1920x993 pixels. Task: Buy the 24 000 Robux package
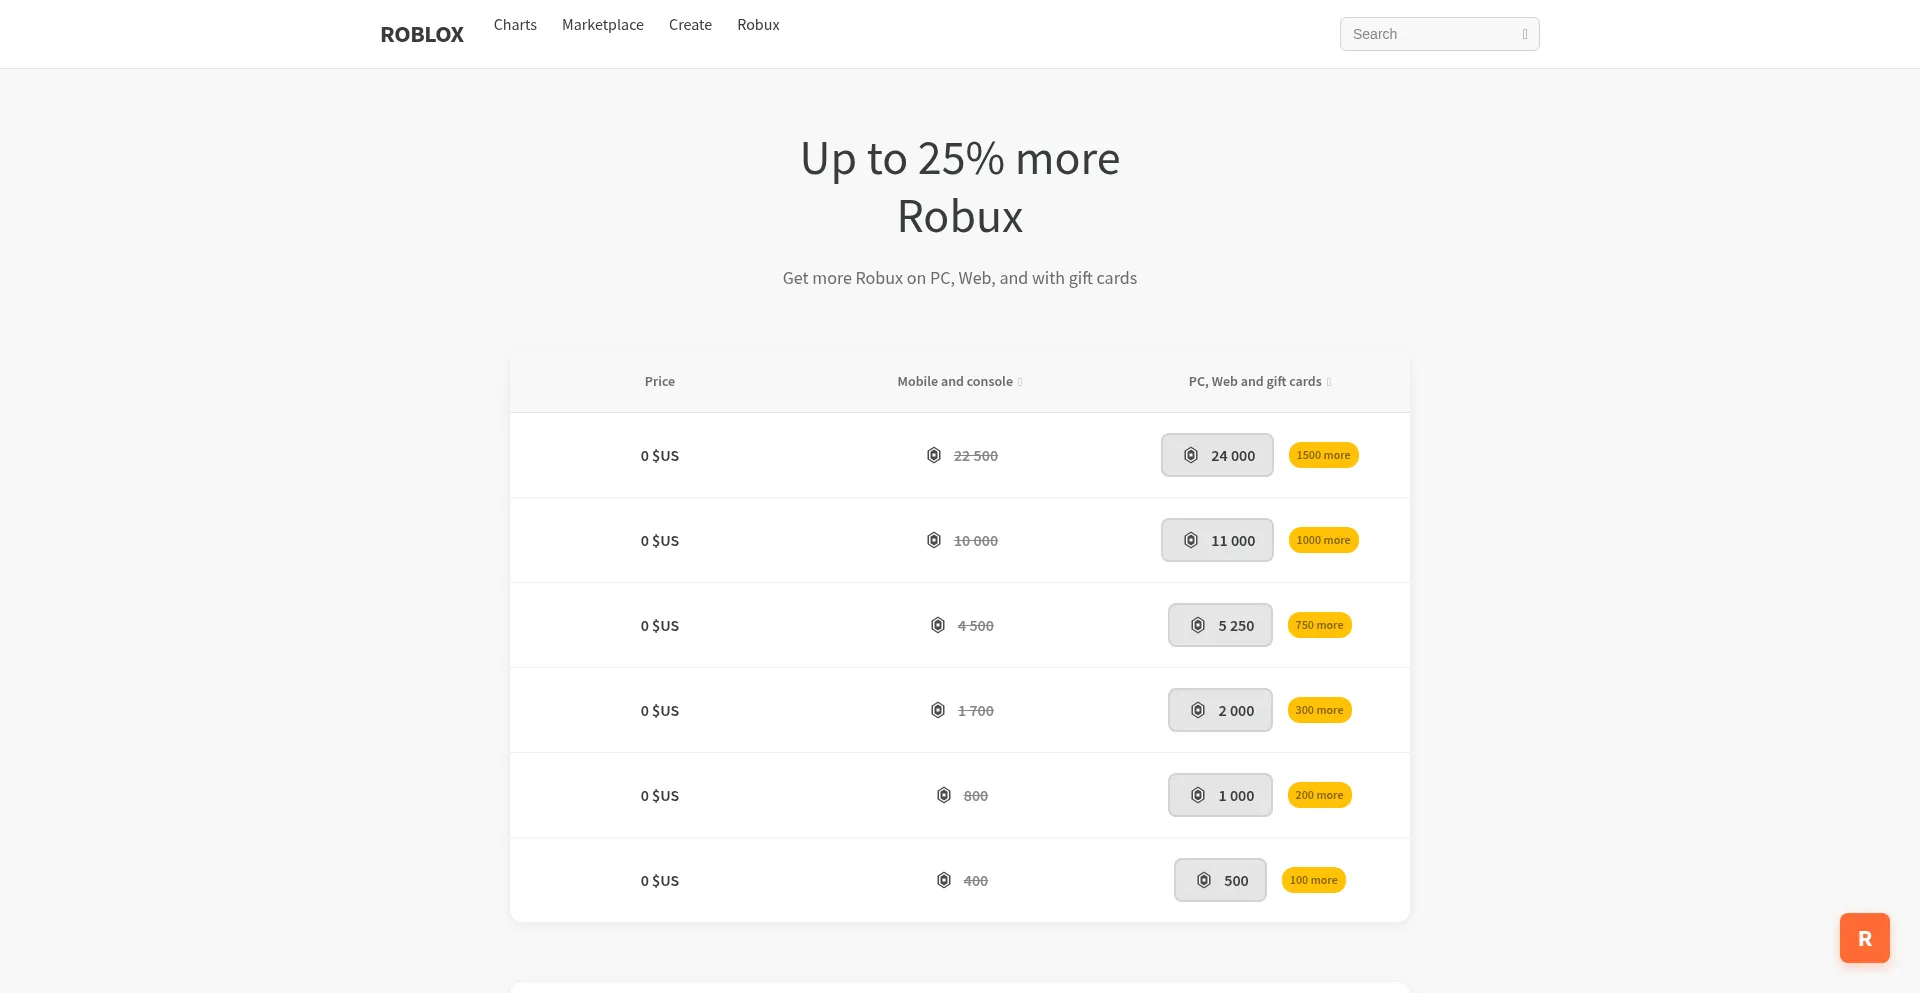1217,455
